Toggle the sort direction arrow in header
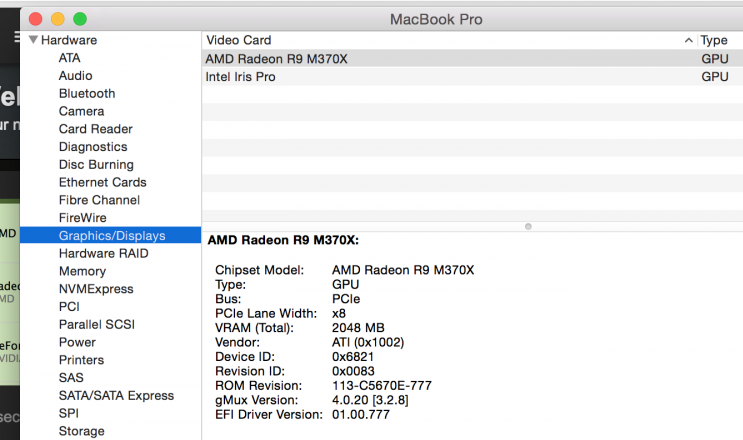 (689, 41)
